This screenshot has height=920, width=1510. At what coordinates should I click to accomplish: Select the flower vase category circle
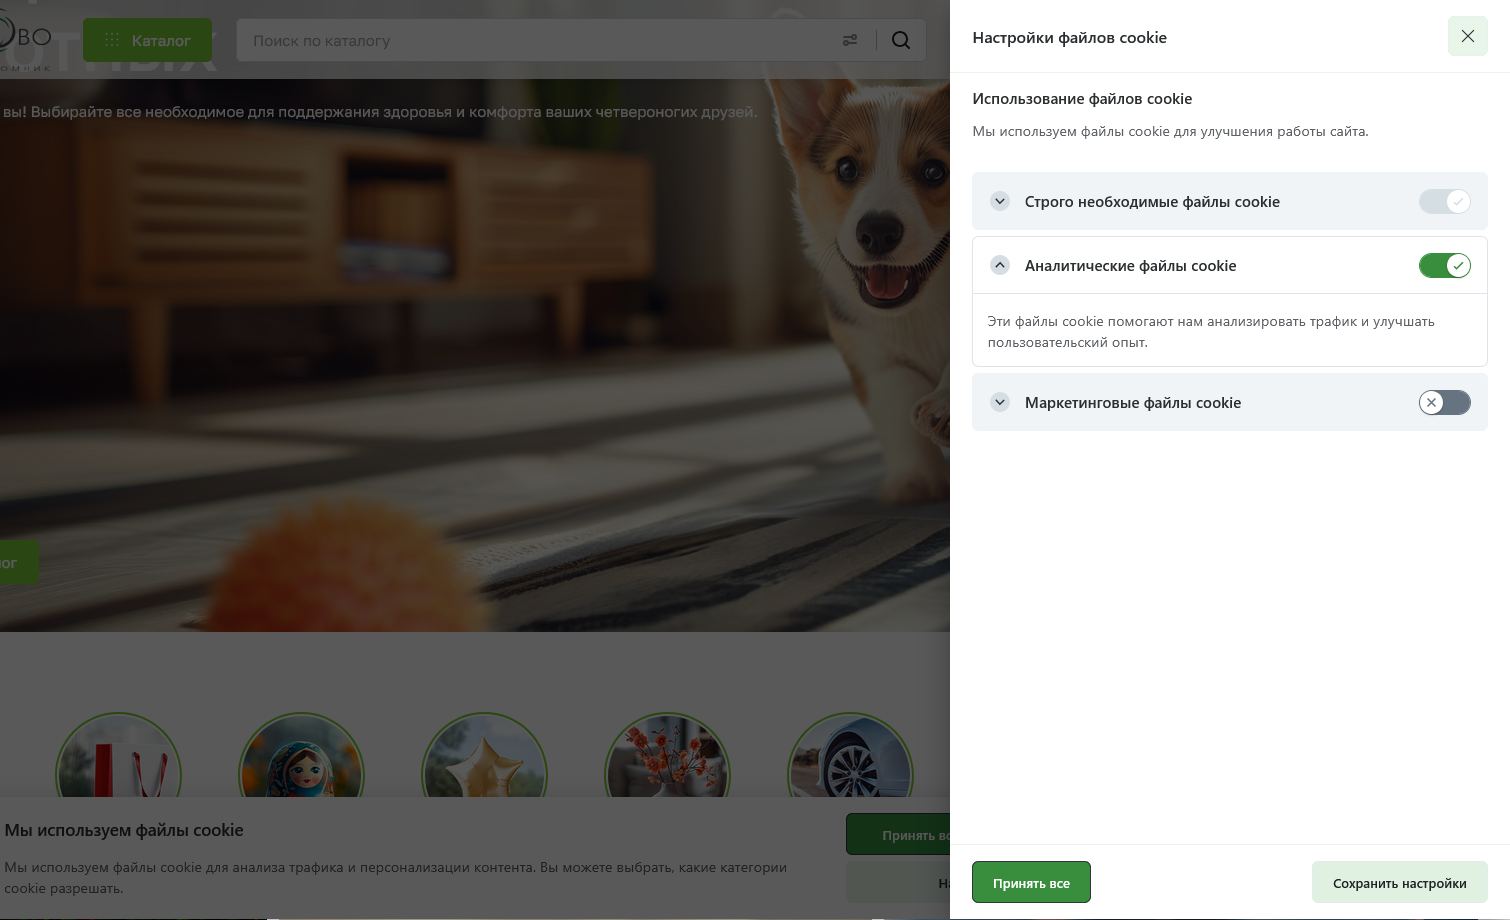(x=667, y=775)
